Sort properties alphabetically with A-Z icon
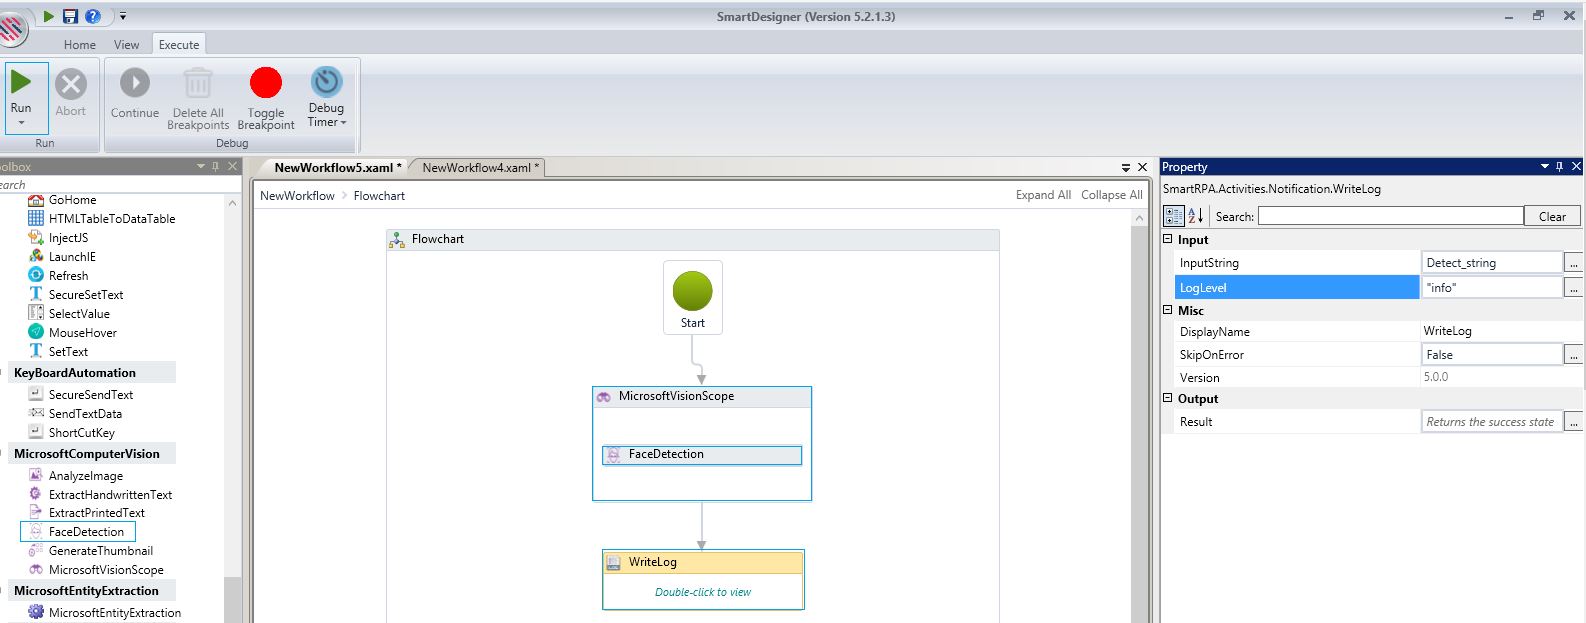Screen dimensions: 1586x623 click(x=1195, y=216)
